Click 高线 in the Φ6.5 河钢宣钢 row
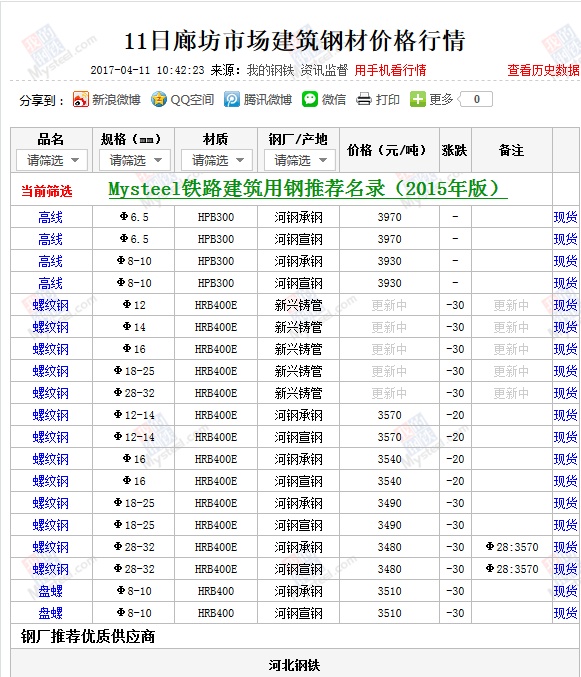Screen dimensions: 581x677 coord(51,239)
